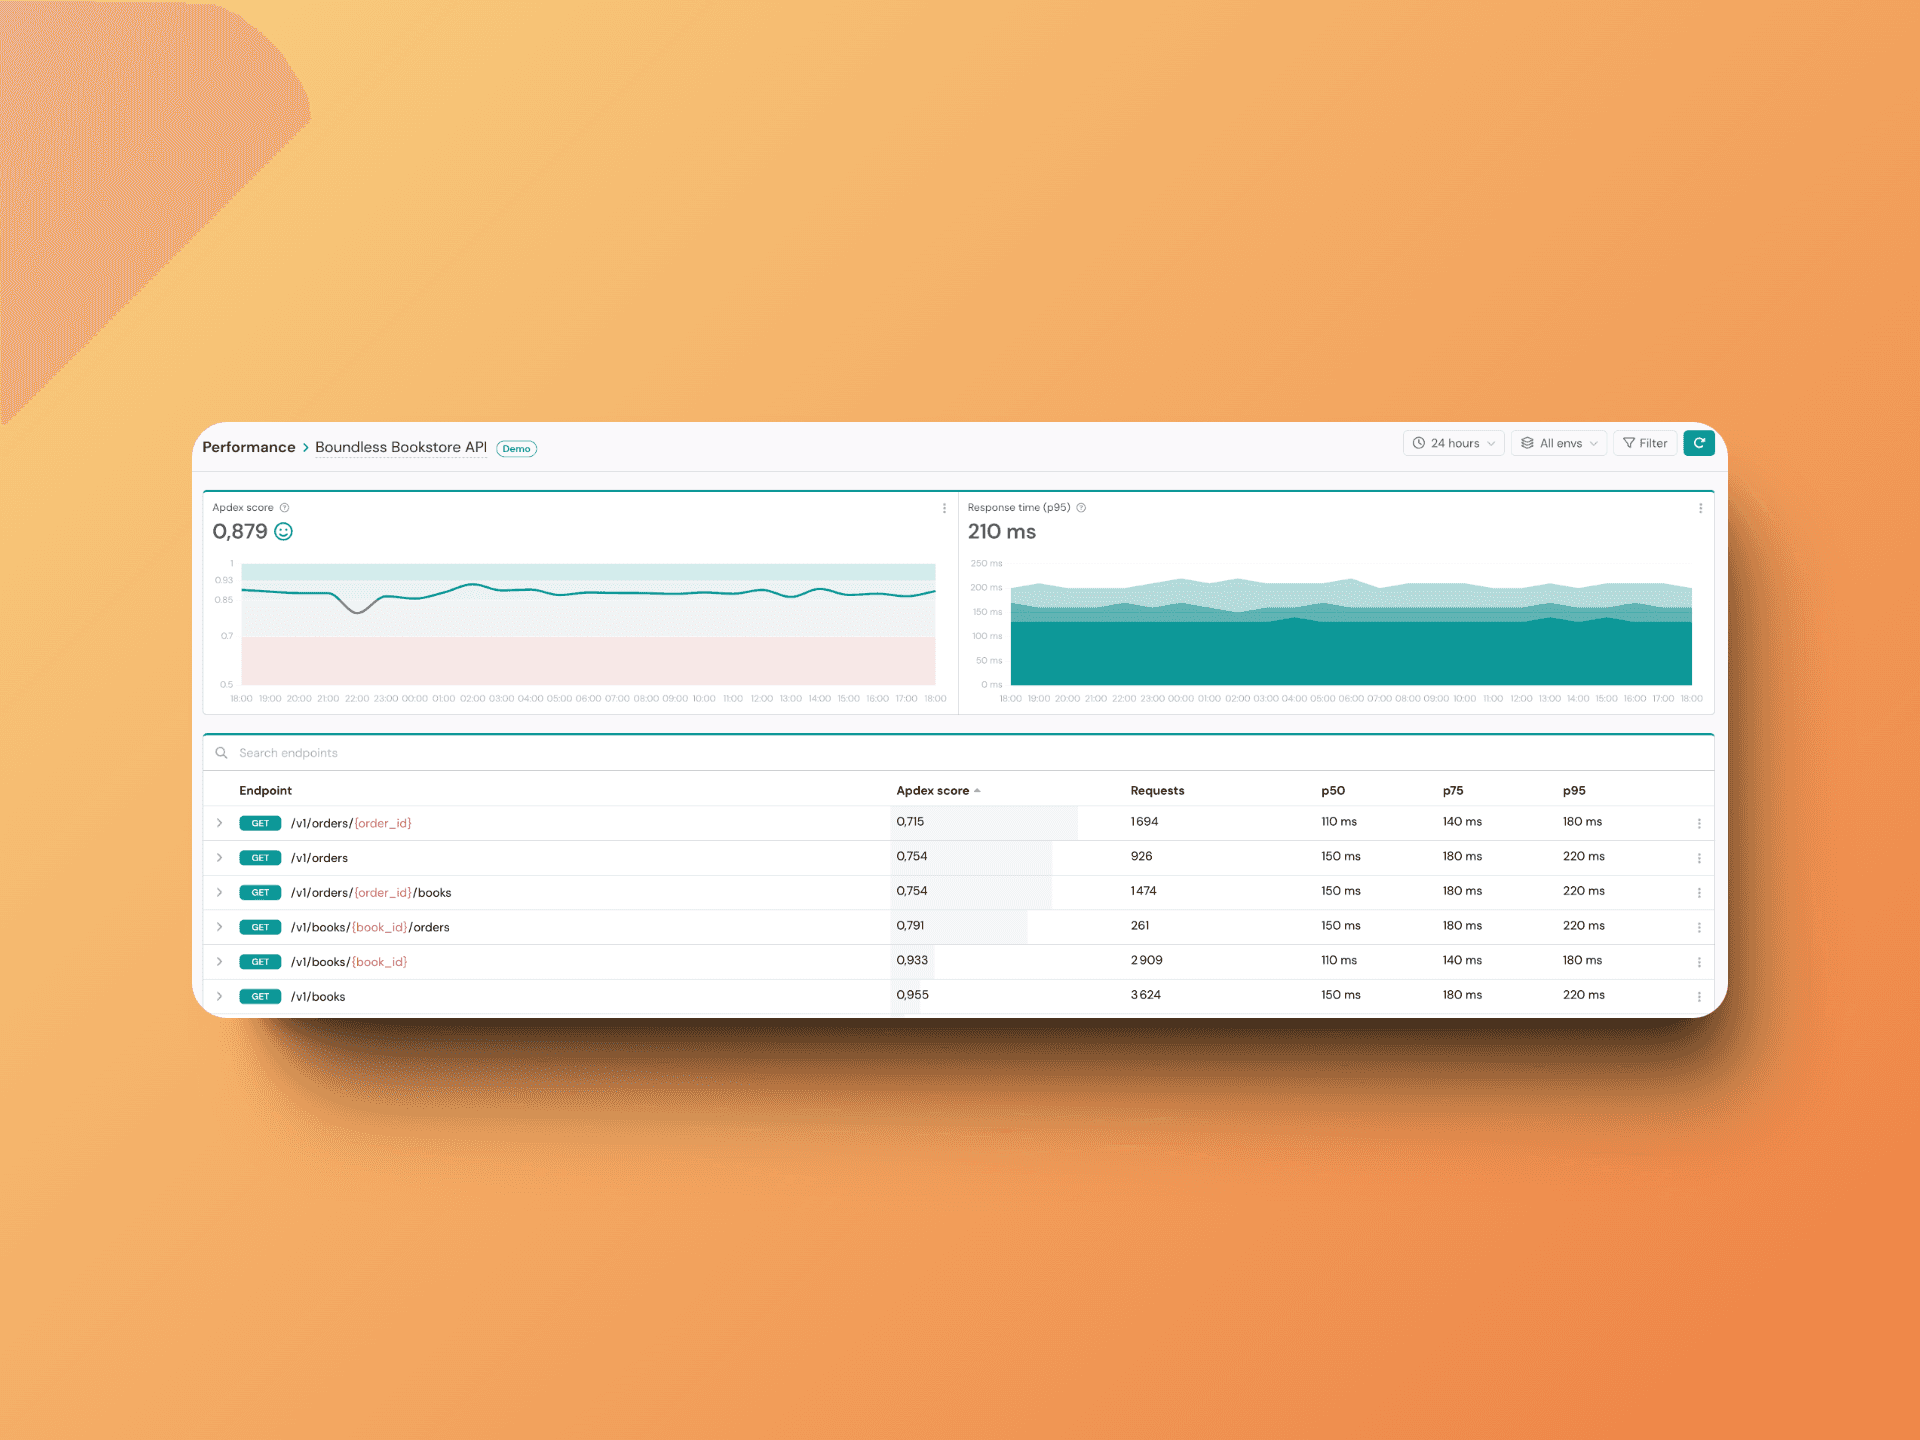Viewport: 1920px width, 1440px height.
Task: Click the filter funnel icon on the Filter button
Action: tap(1629, 443)
